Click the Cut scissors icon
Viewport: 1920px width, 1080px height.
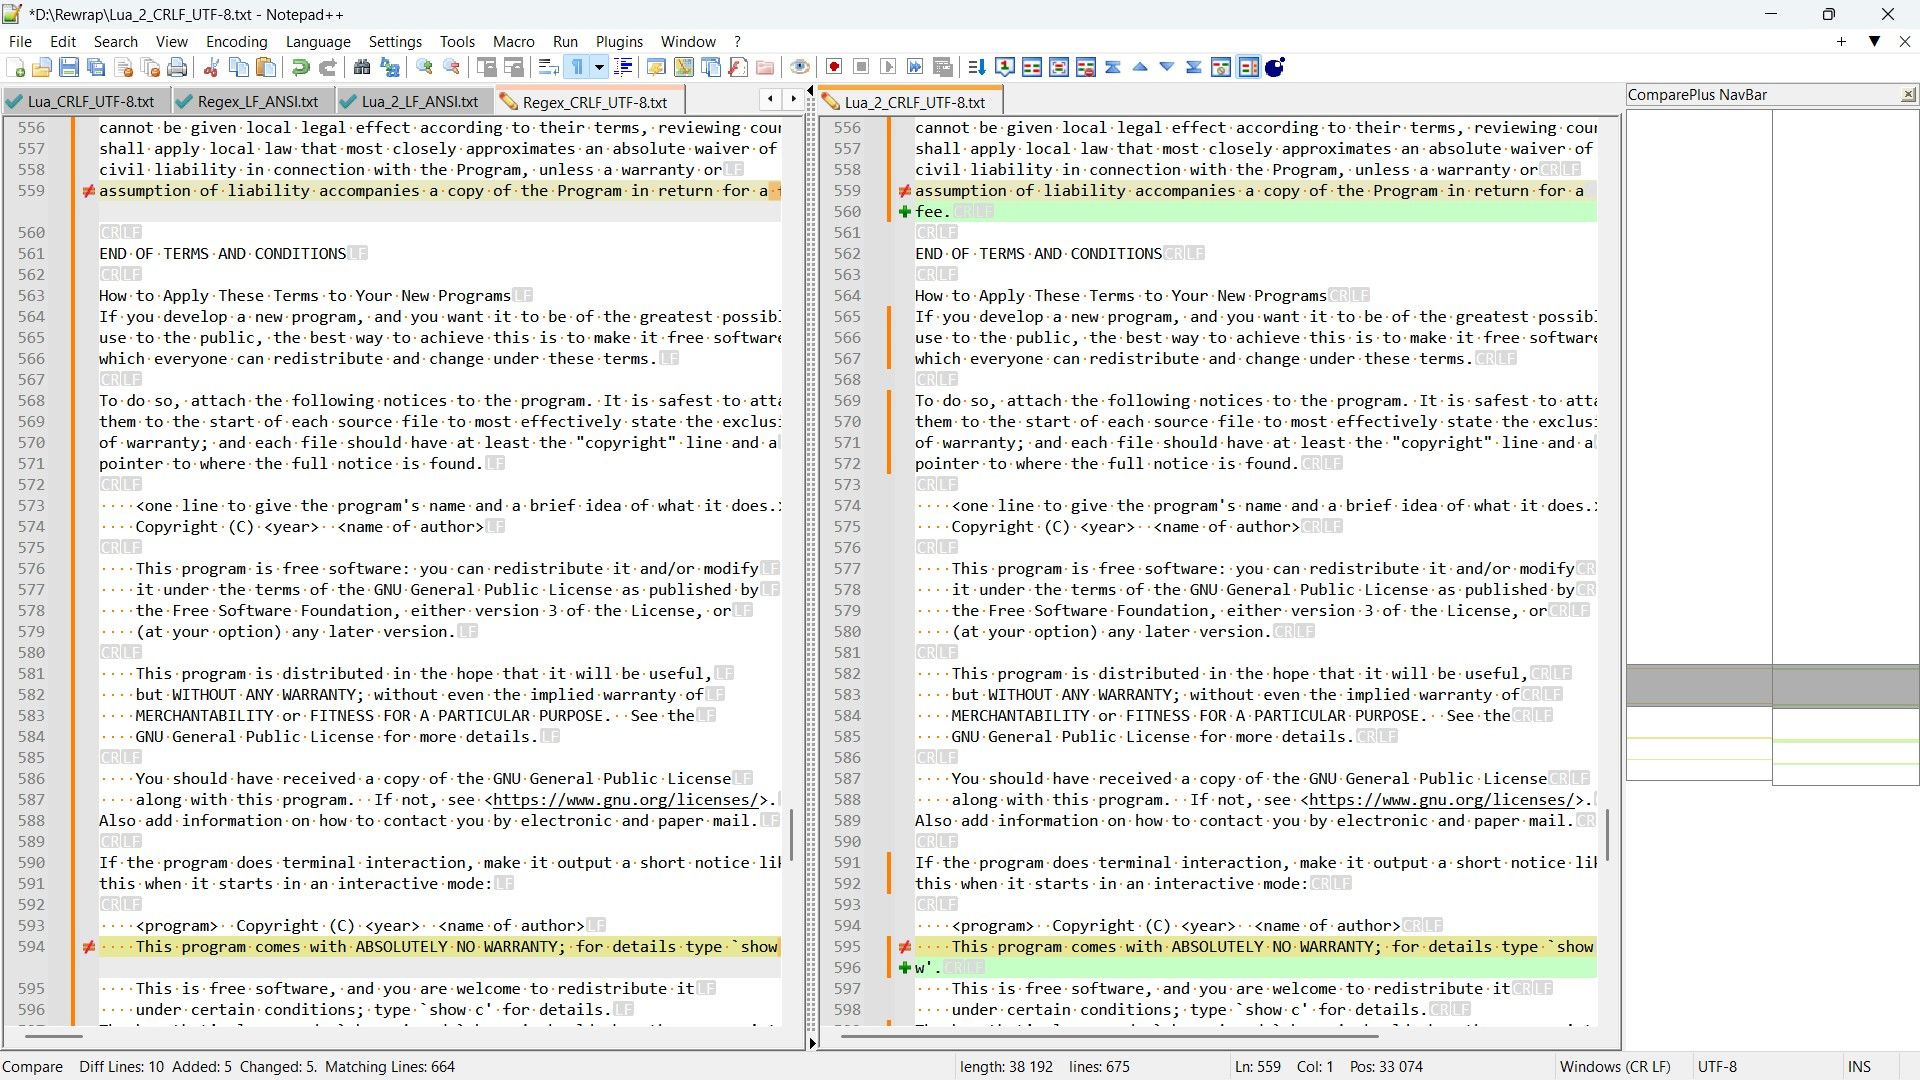click(211, 67)
